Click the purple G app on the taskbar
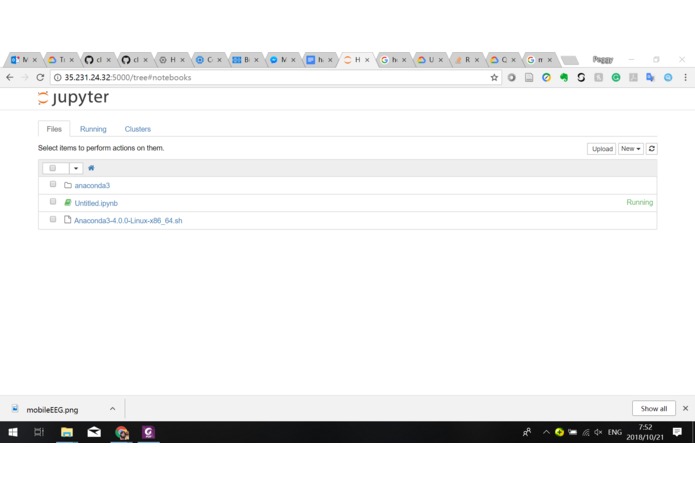This screenshot has height=494, width=695. (x=148, y=432)
